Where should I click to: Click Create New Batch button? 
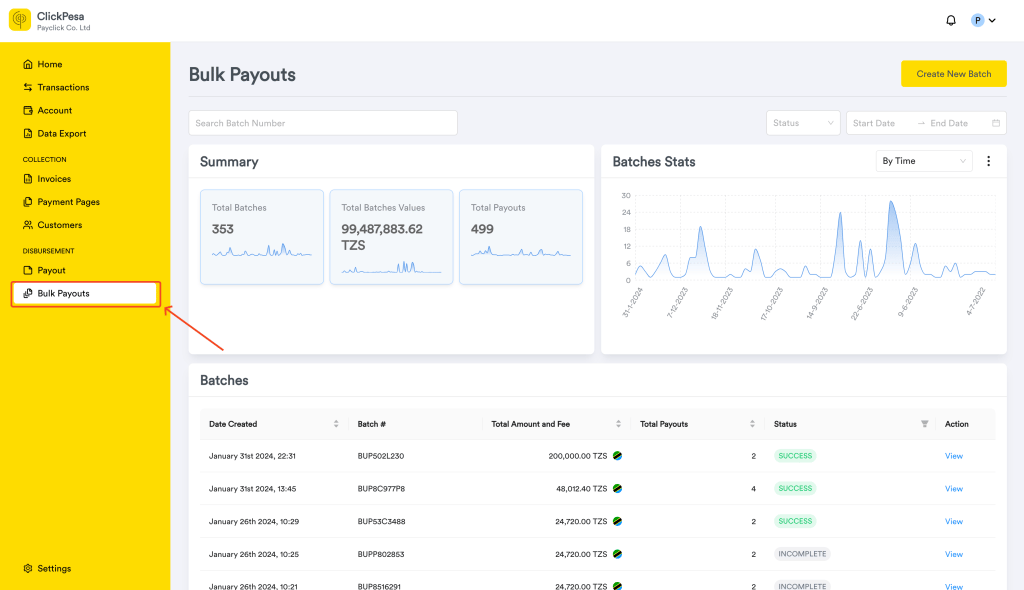pyautogui.click(x=953, y=74)
